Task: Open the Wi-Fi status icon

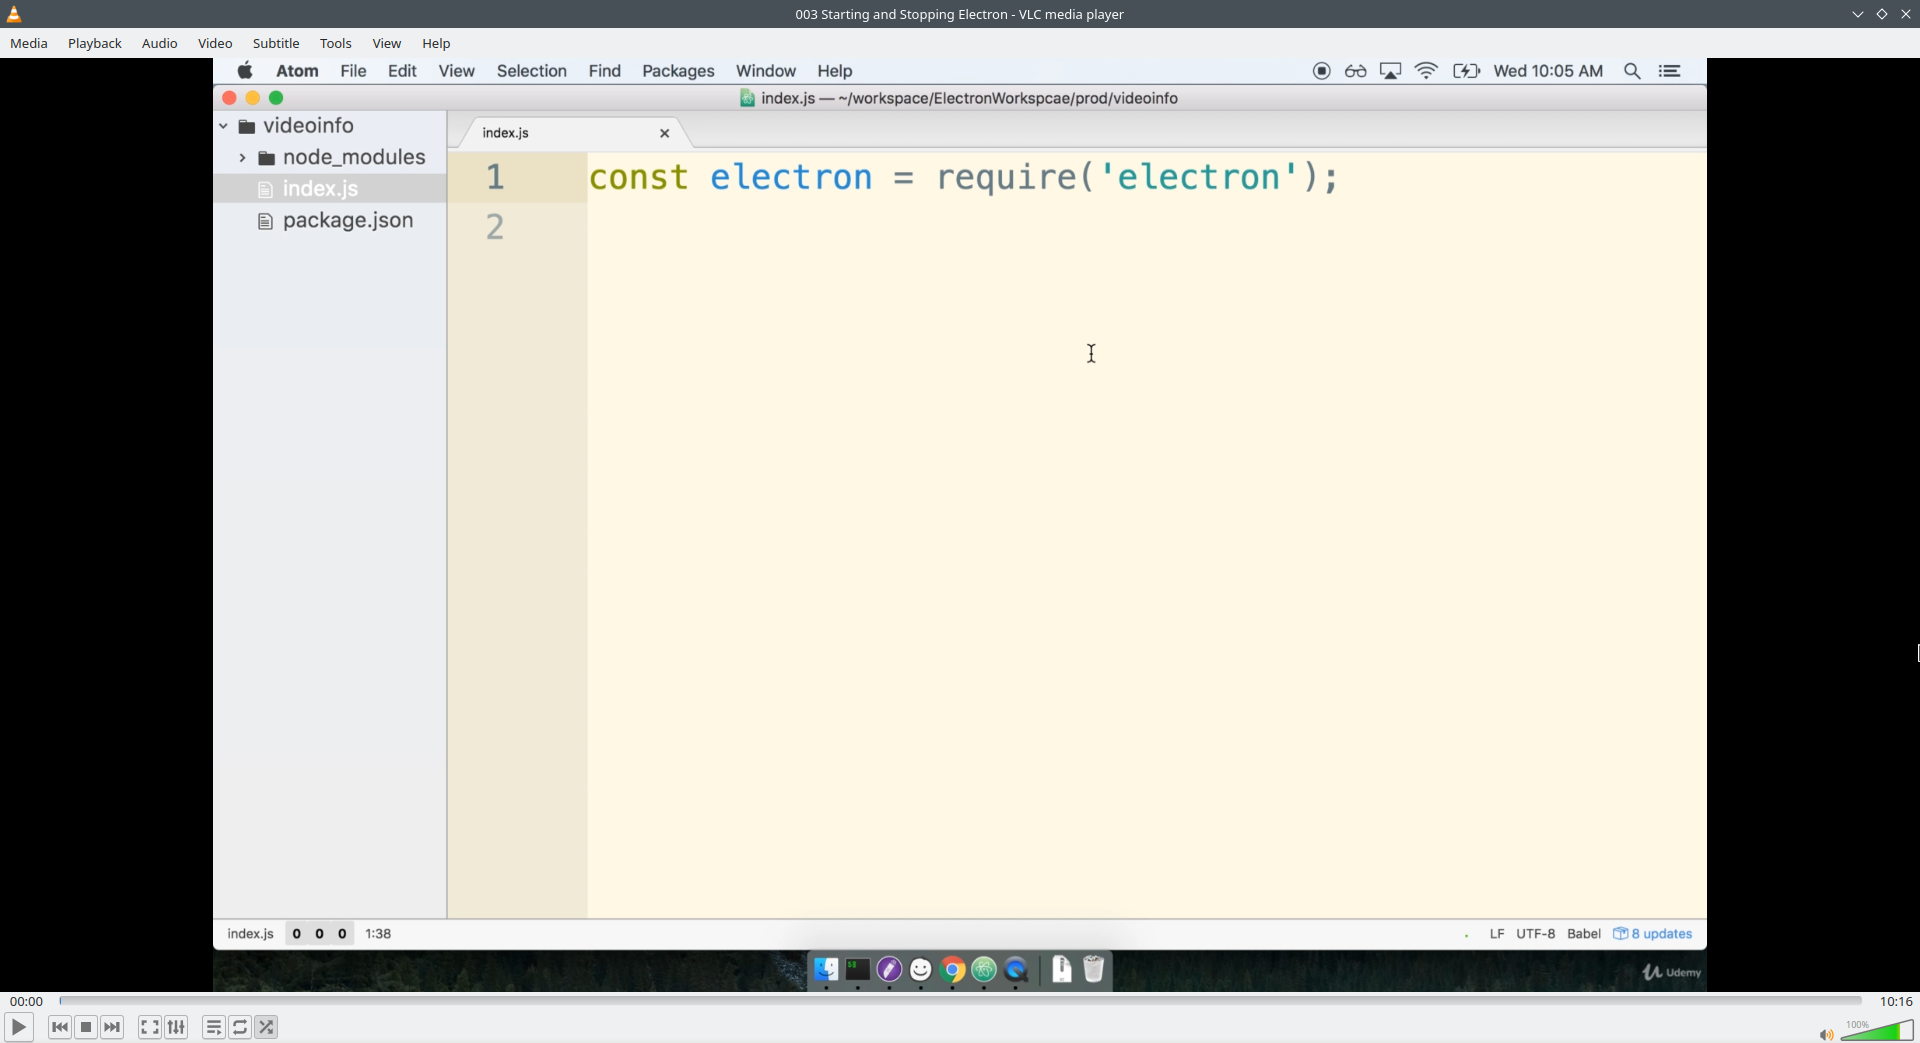Action: click(1426, 71)
